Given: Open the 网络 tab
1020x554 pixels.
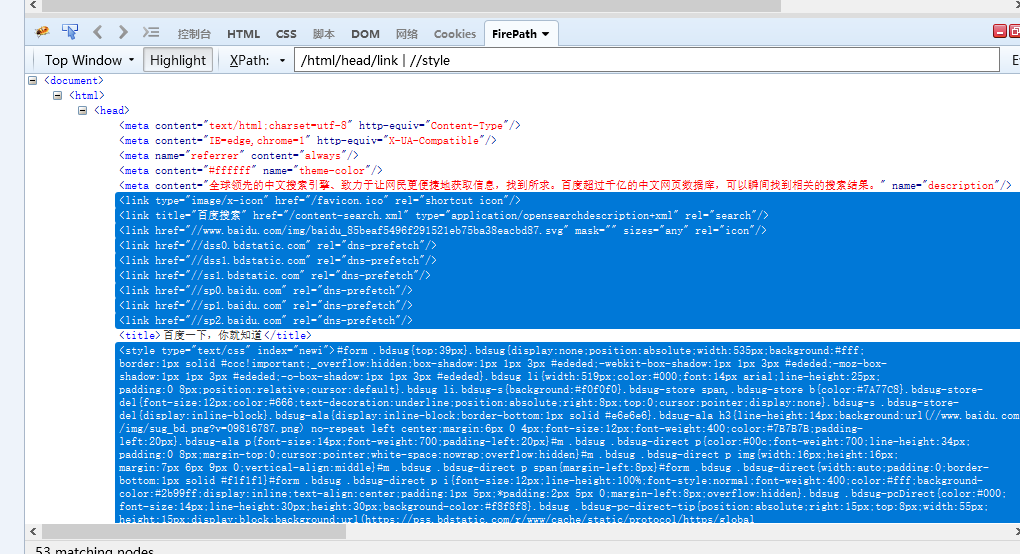Looking at the screenshot, I should tap(407, 34).
